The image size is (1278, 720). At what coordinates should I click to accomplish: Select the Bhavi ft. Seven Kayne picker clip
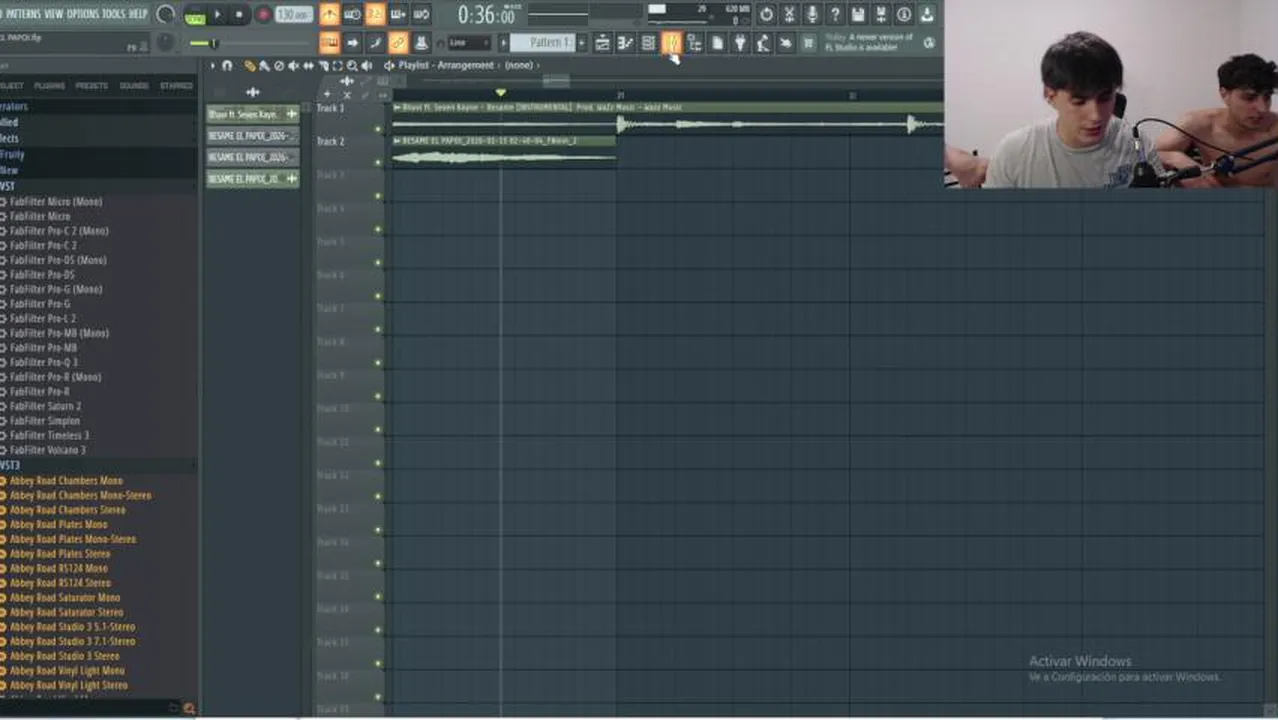click(252, 114)
